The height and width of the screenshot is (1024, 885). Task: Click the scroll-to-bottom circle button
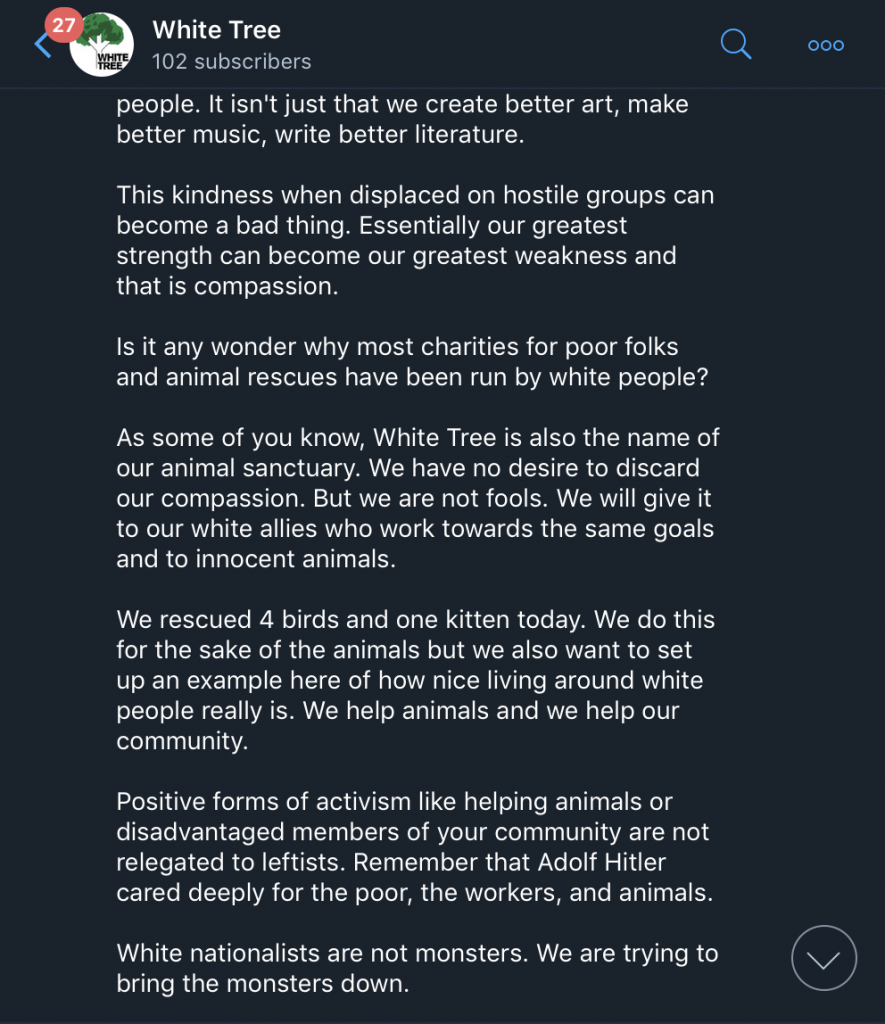pyautogui.click(x=824, y=959)
